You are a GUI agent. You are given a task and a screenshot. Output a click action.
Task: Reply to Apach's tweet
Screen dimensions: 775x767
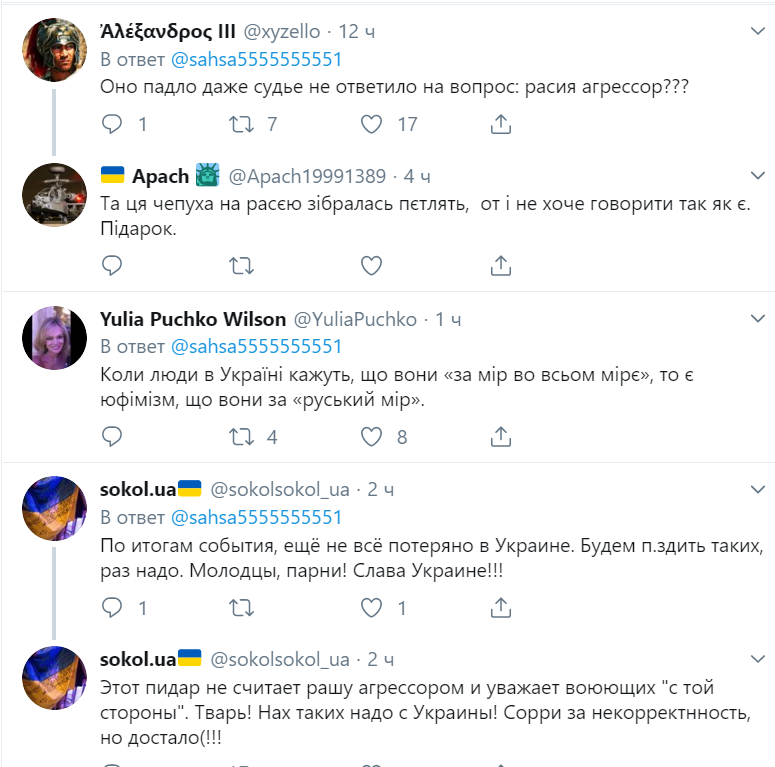113,265
